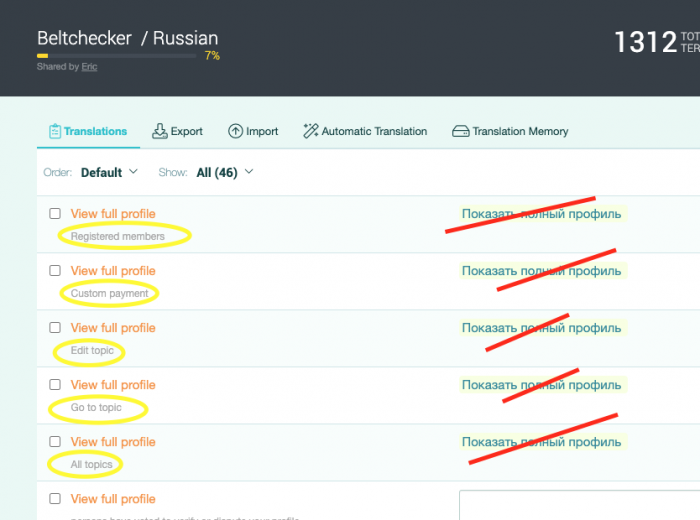Click the Translation Memory drive icon

(x=461, y=131)
